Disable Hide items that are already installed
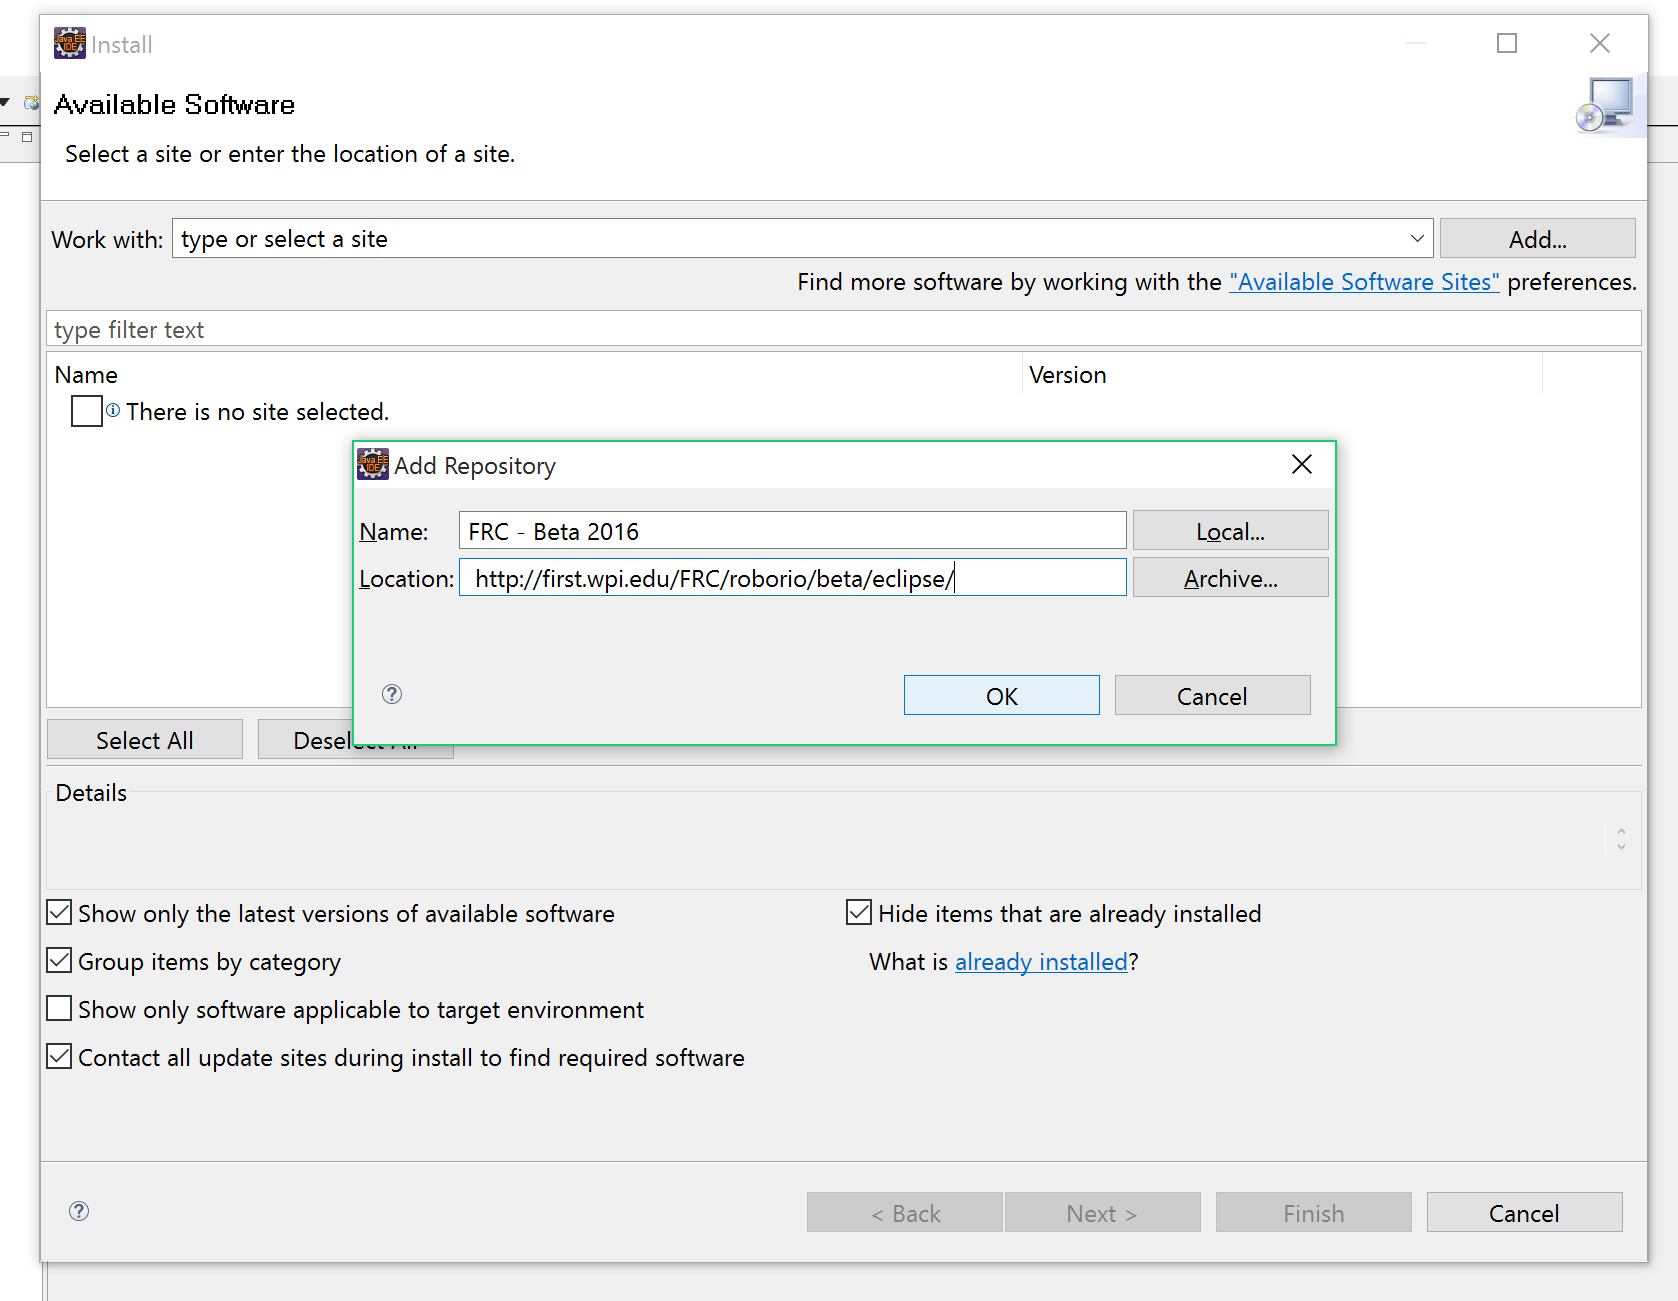This screenshot has height=1301, width=1678. coord(859,911)
